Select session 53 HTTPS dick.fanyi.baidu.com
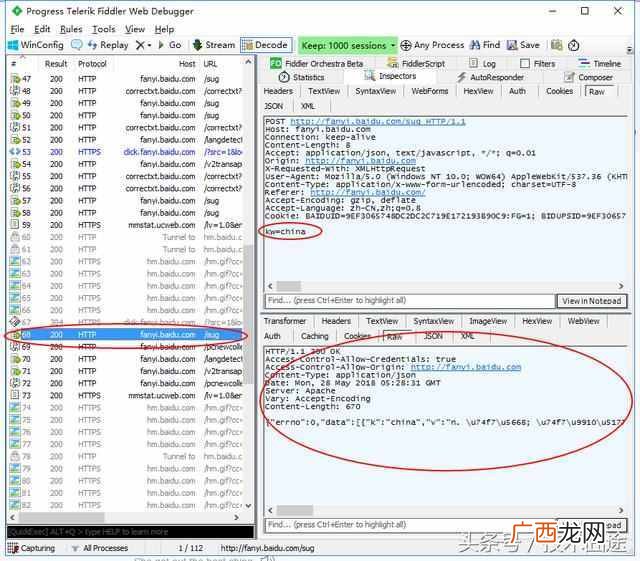The image size is (640, 561). coord(126,152)
